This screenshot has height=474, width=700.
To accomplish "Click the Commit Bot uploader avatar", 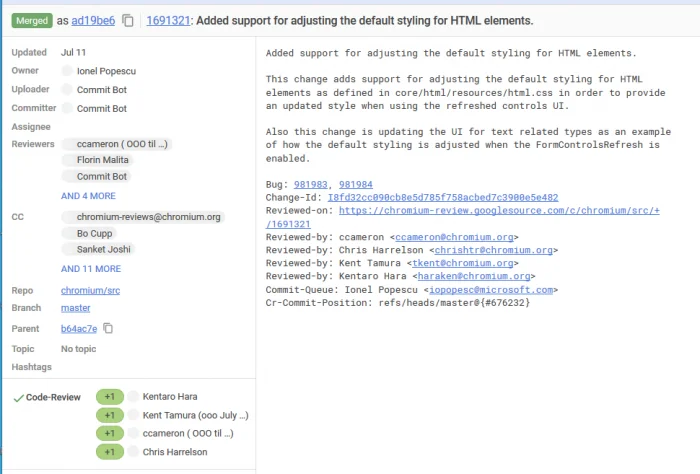I will (x=67, y=90).
